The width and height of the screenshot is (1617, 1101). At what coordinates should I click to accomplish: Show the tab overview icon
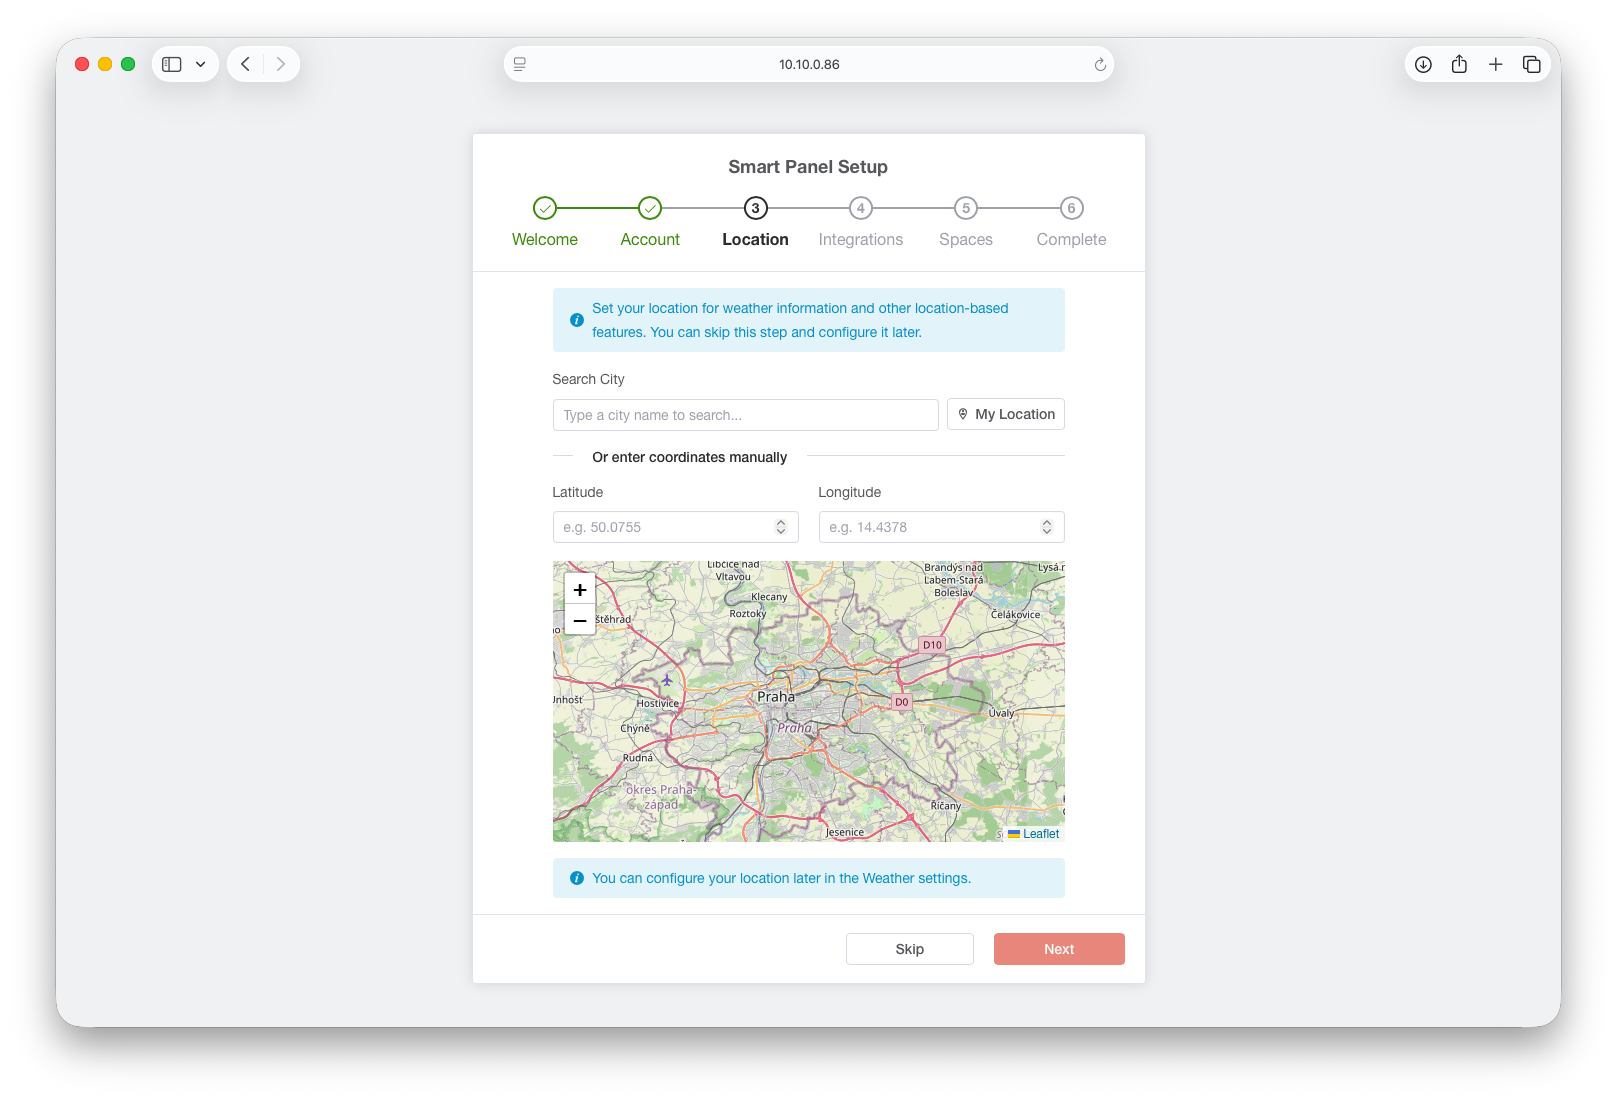tap(1531, 64)
